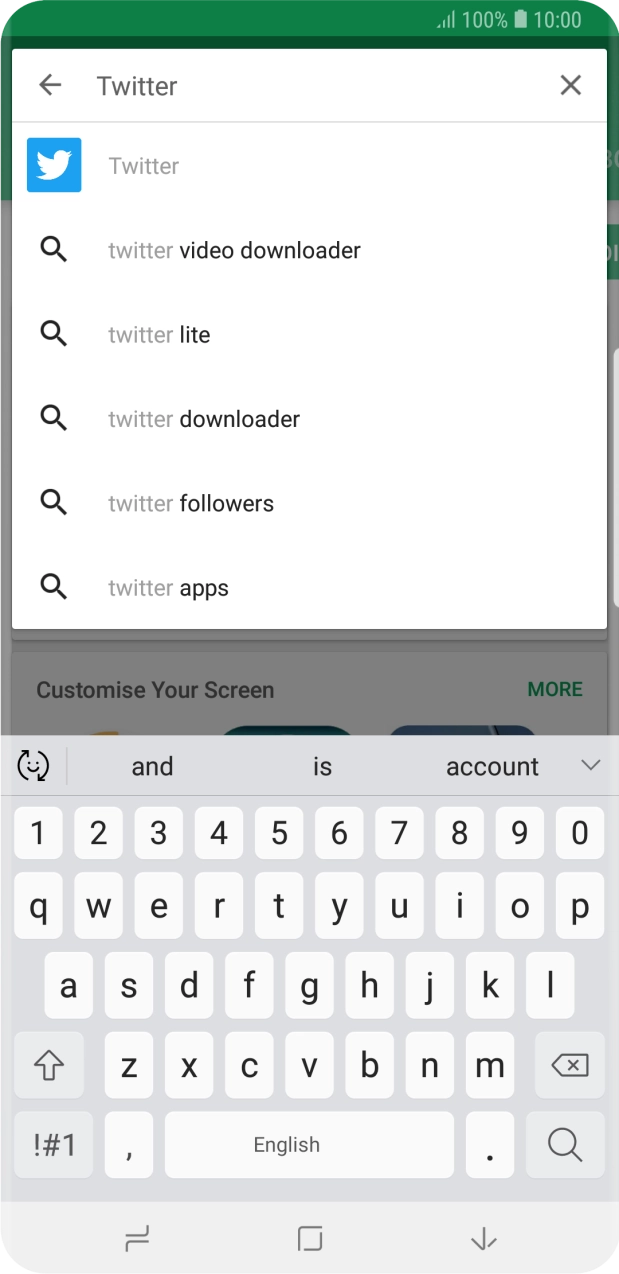The height and width of the screenshot is (1274, 619).
Task: Switch to the symbols keyboard with !#1
Action: click(x=52, y=1144)
